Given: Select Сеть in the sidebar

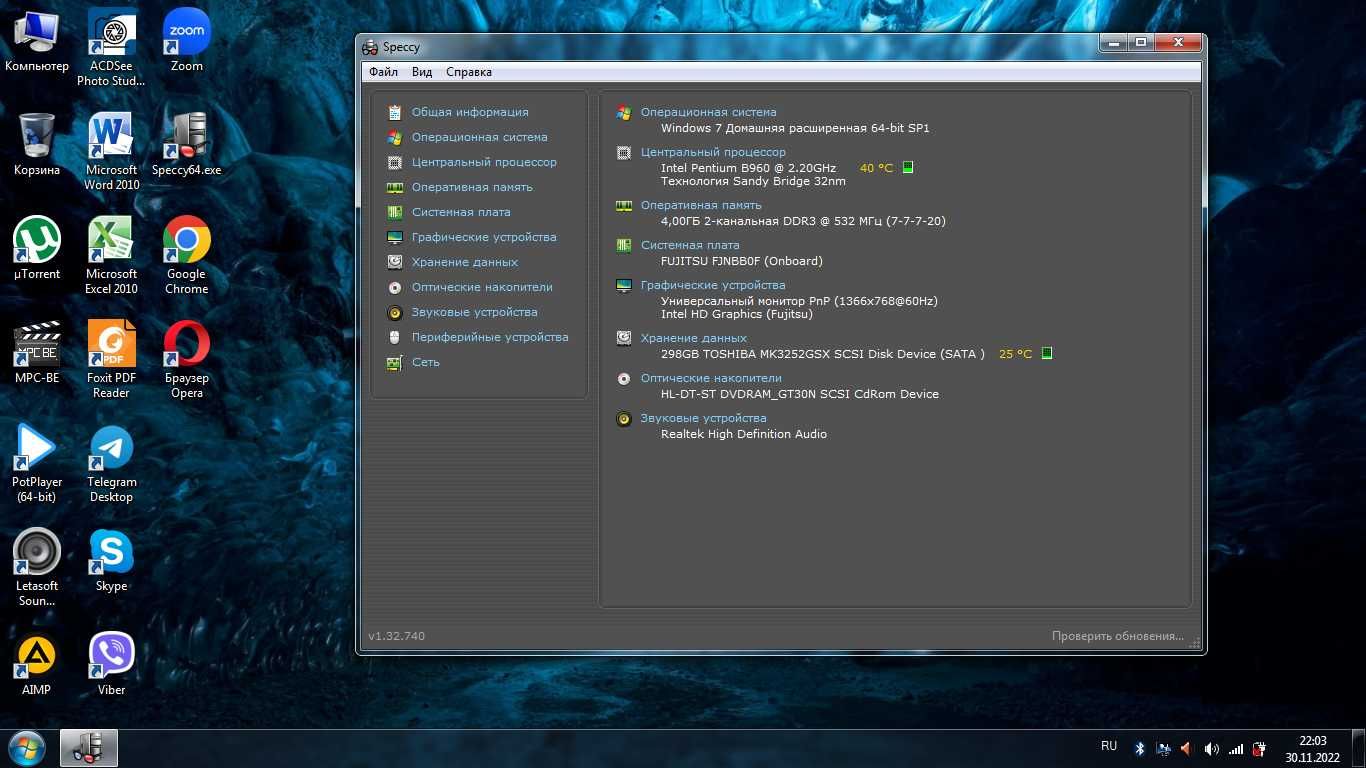Looking at the screenshot, I should point(425,362).
